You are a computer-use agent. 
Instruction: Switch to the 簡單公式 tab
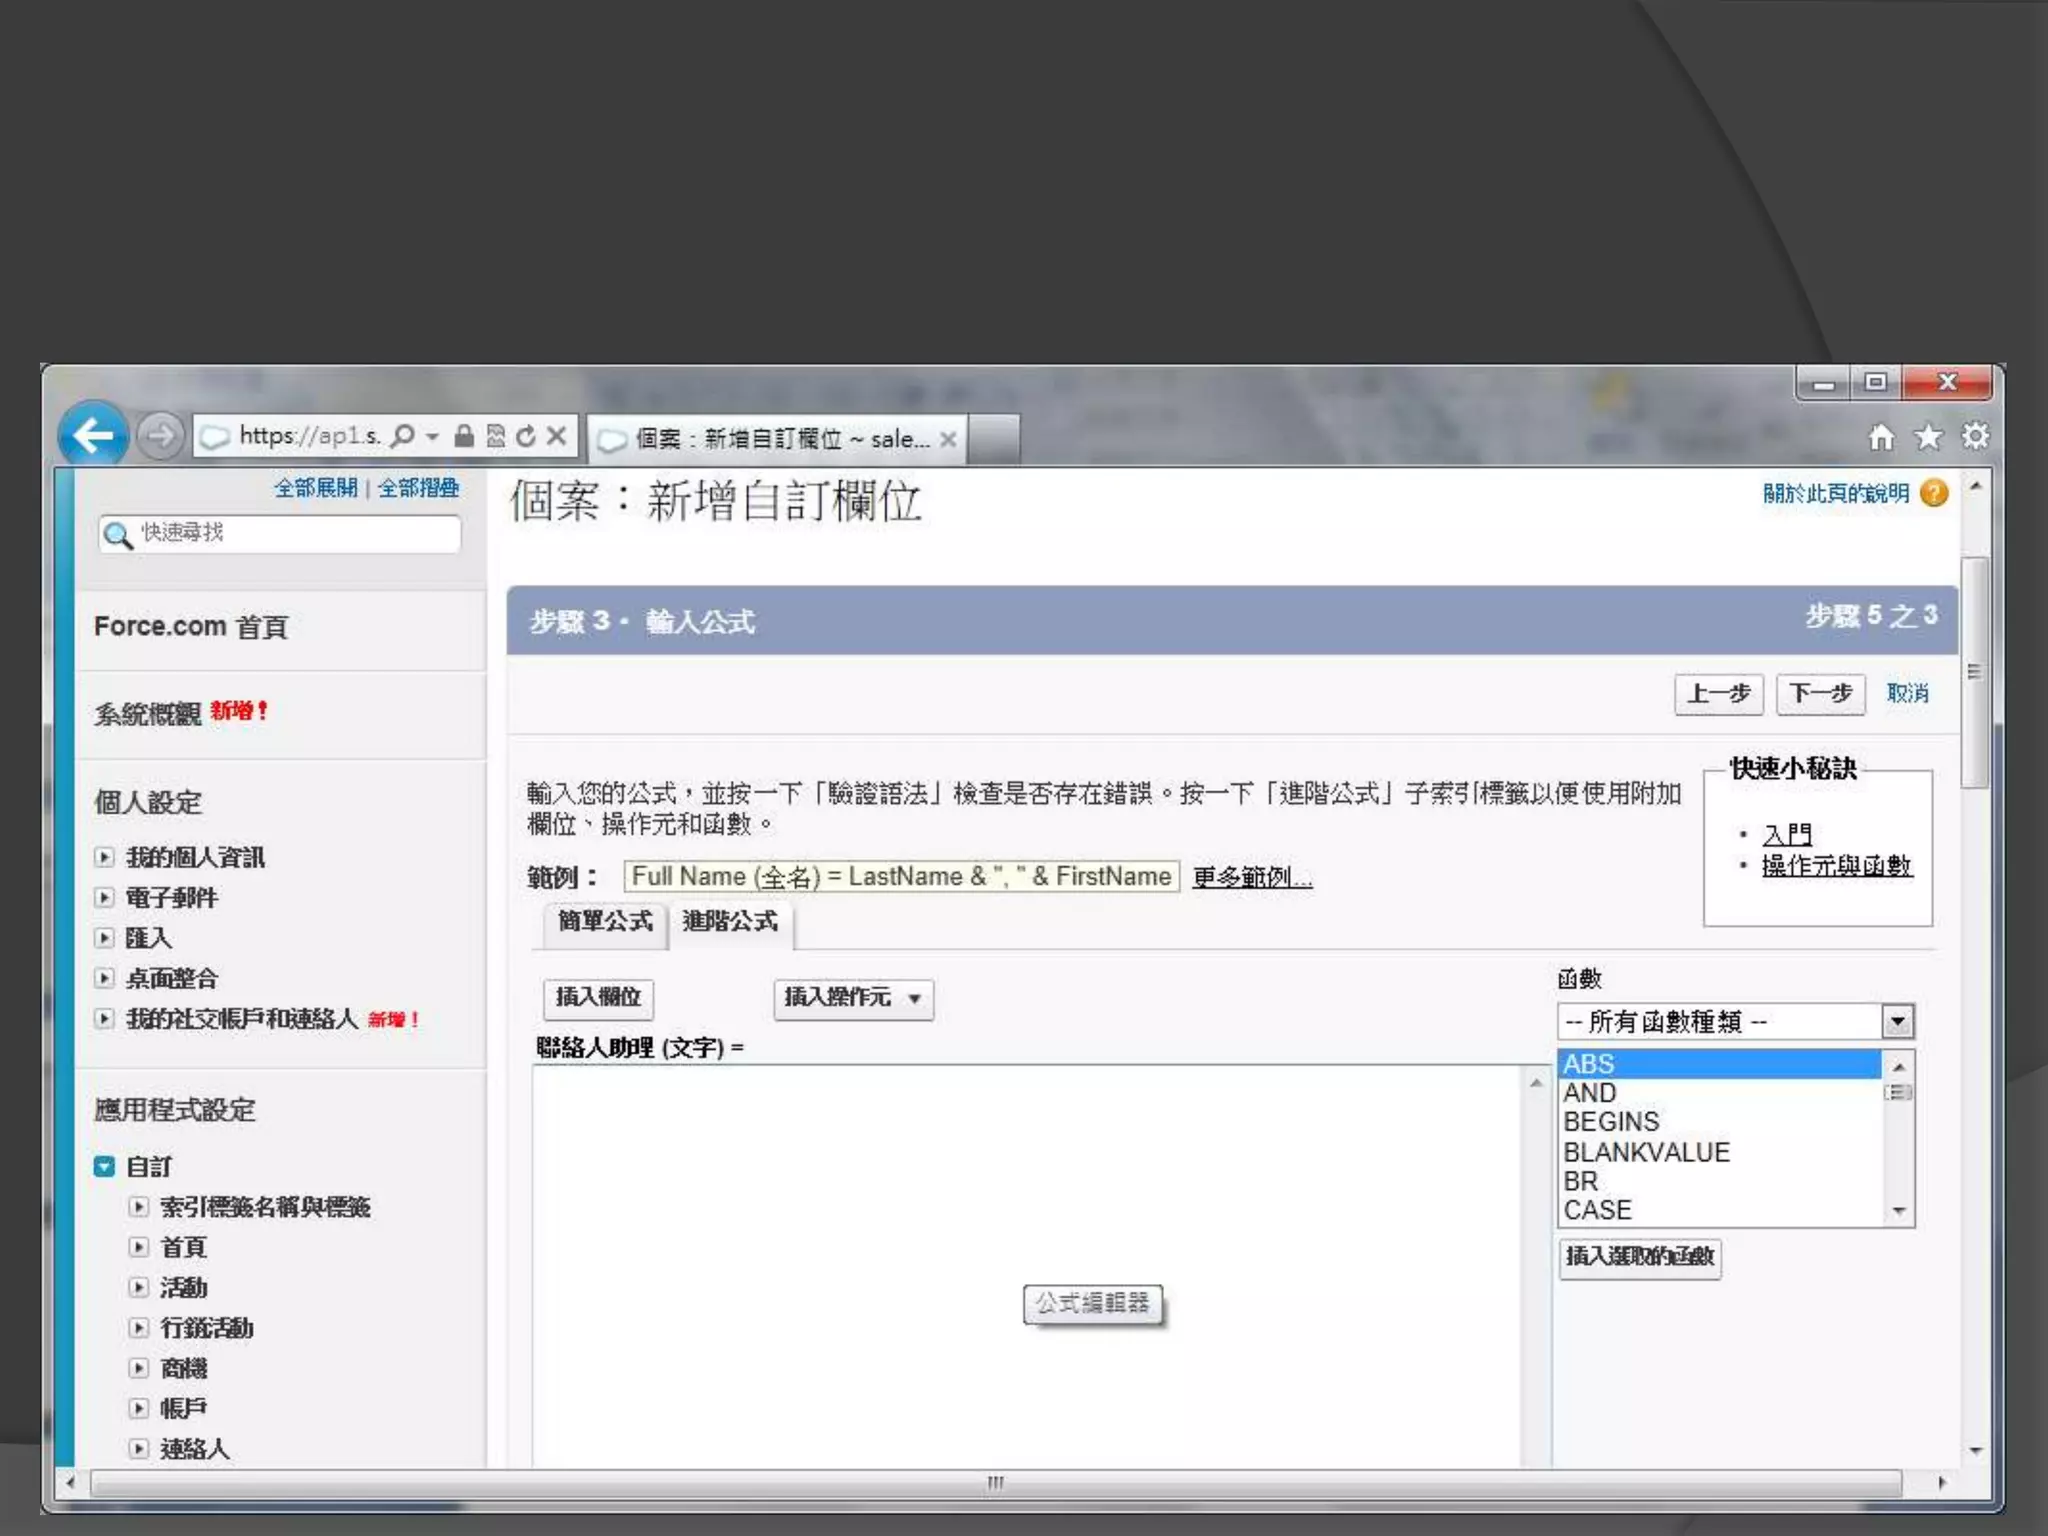pyautogui.click(x=604, y=922)
